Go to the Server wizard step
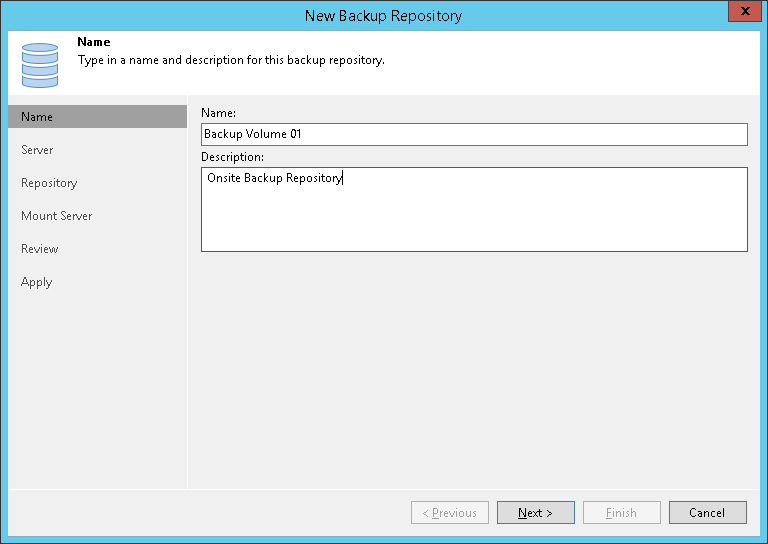768x544 pixels. tap(37, 150)
